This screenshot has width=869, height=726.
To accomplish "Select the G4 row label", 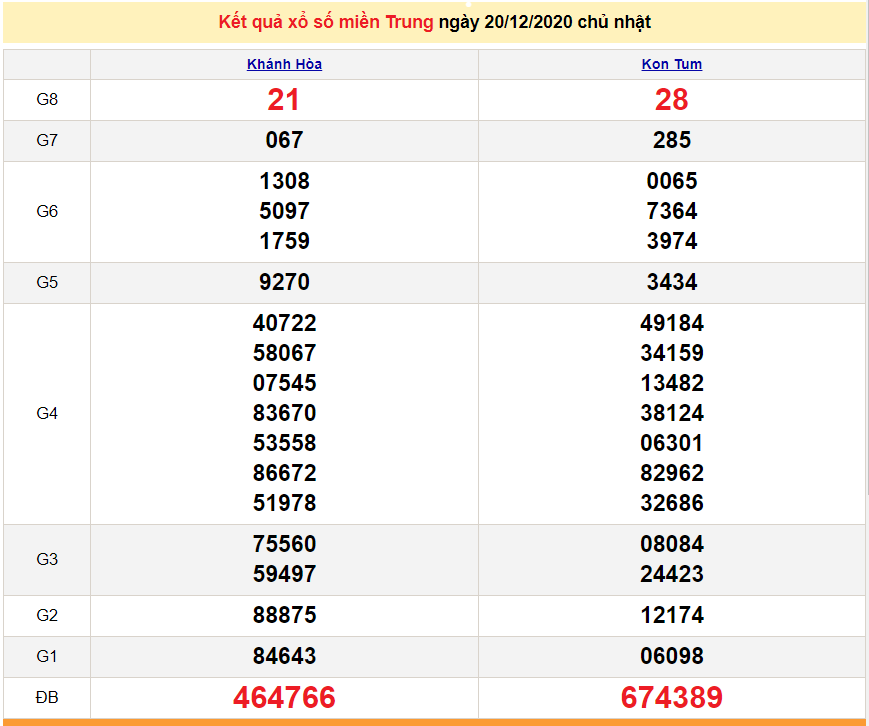I will (x=47, y=413).
